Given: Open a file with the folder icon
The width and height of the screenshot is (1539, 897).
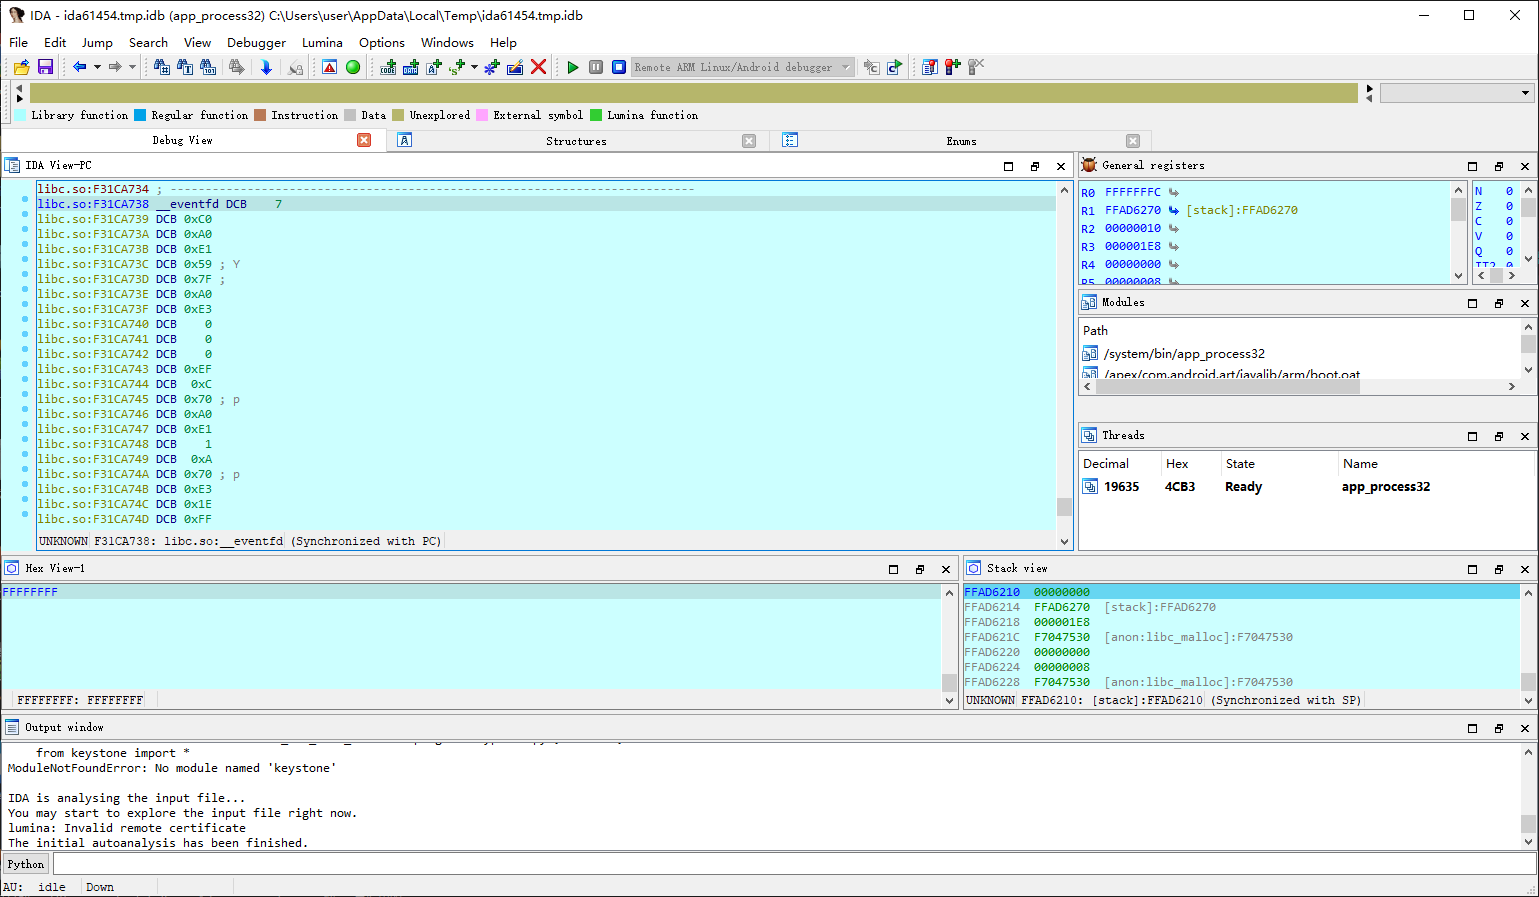Looking at the screenshot, I should (x=21, y=67).
